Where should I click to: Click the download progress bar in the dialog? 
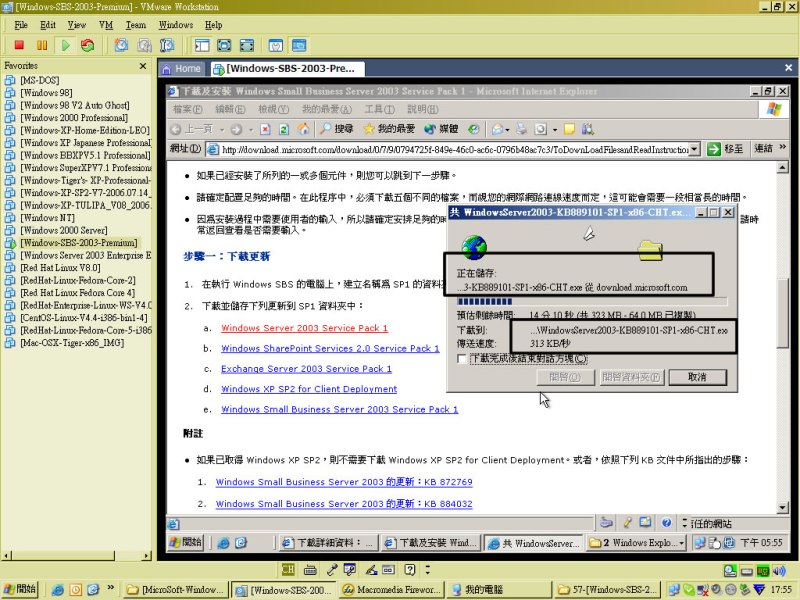click(x=592, y=302)
